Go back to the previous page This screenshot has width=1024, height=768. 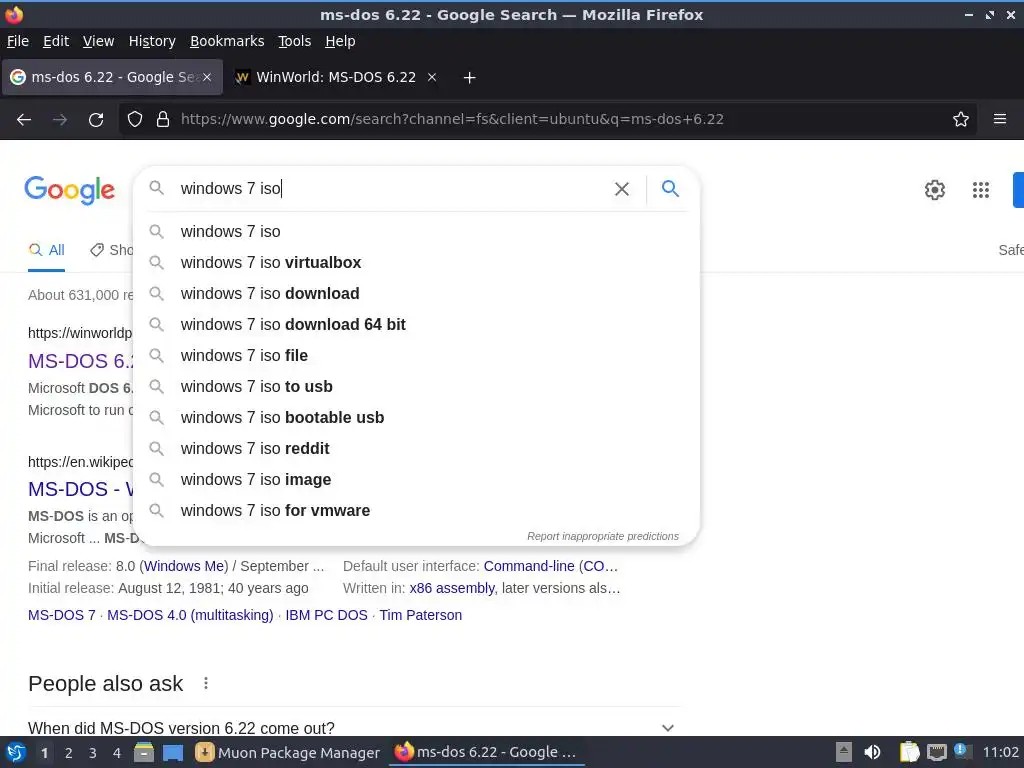24,120
